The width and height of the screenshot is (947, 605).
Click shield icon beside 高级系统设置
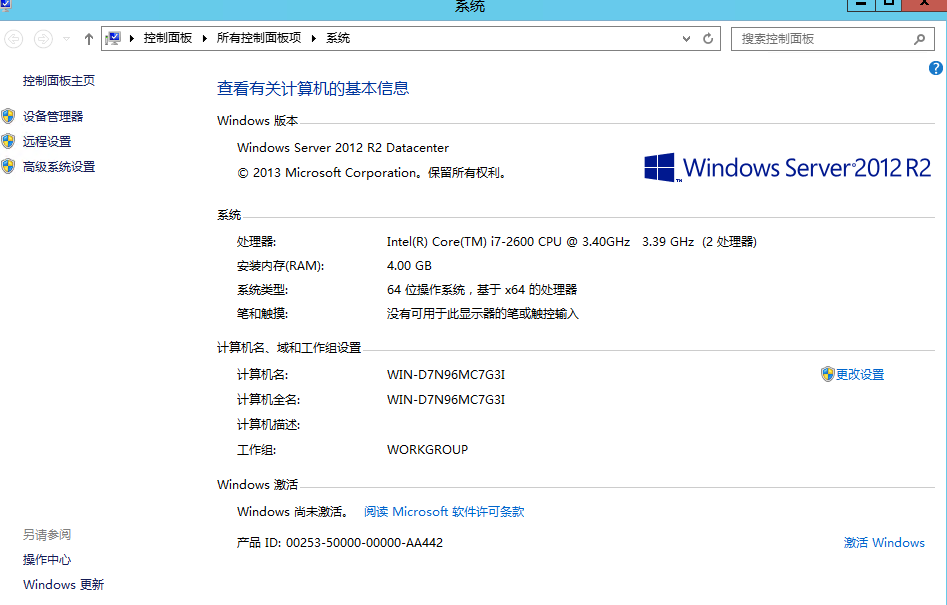pyautogui.click(x=8, y=166)
